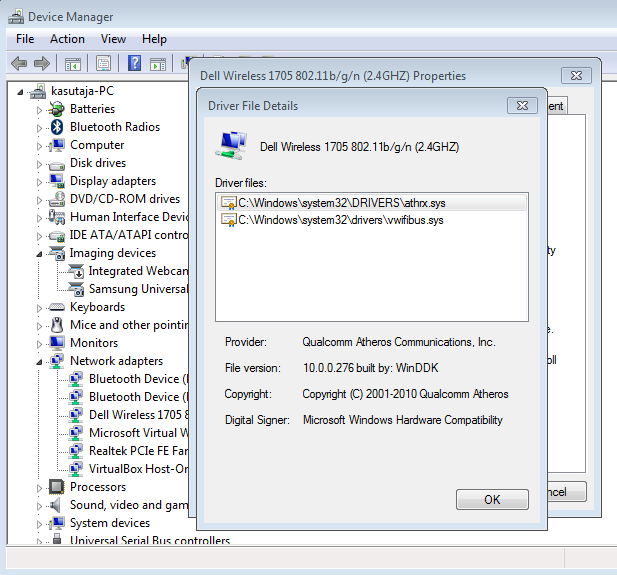Click the Microsoft Windows Hardware Compatibility signer text
The width and height of the screenshot is (617, 575).
coord(403,420)
